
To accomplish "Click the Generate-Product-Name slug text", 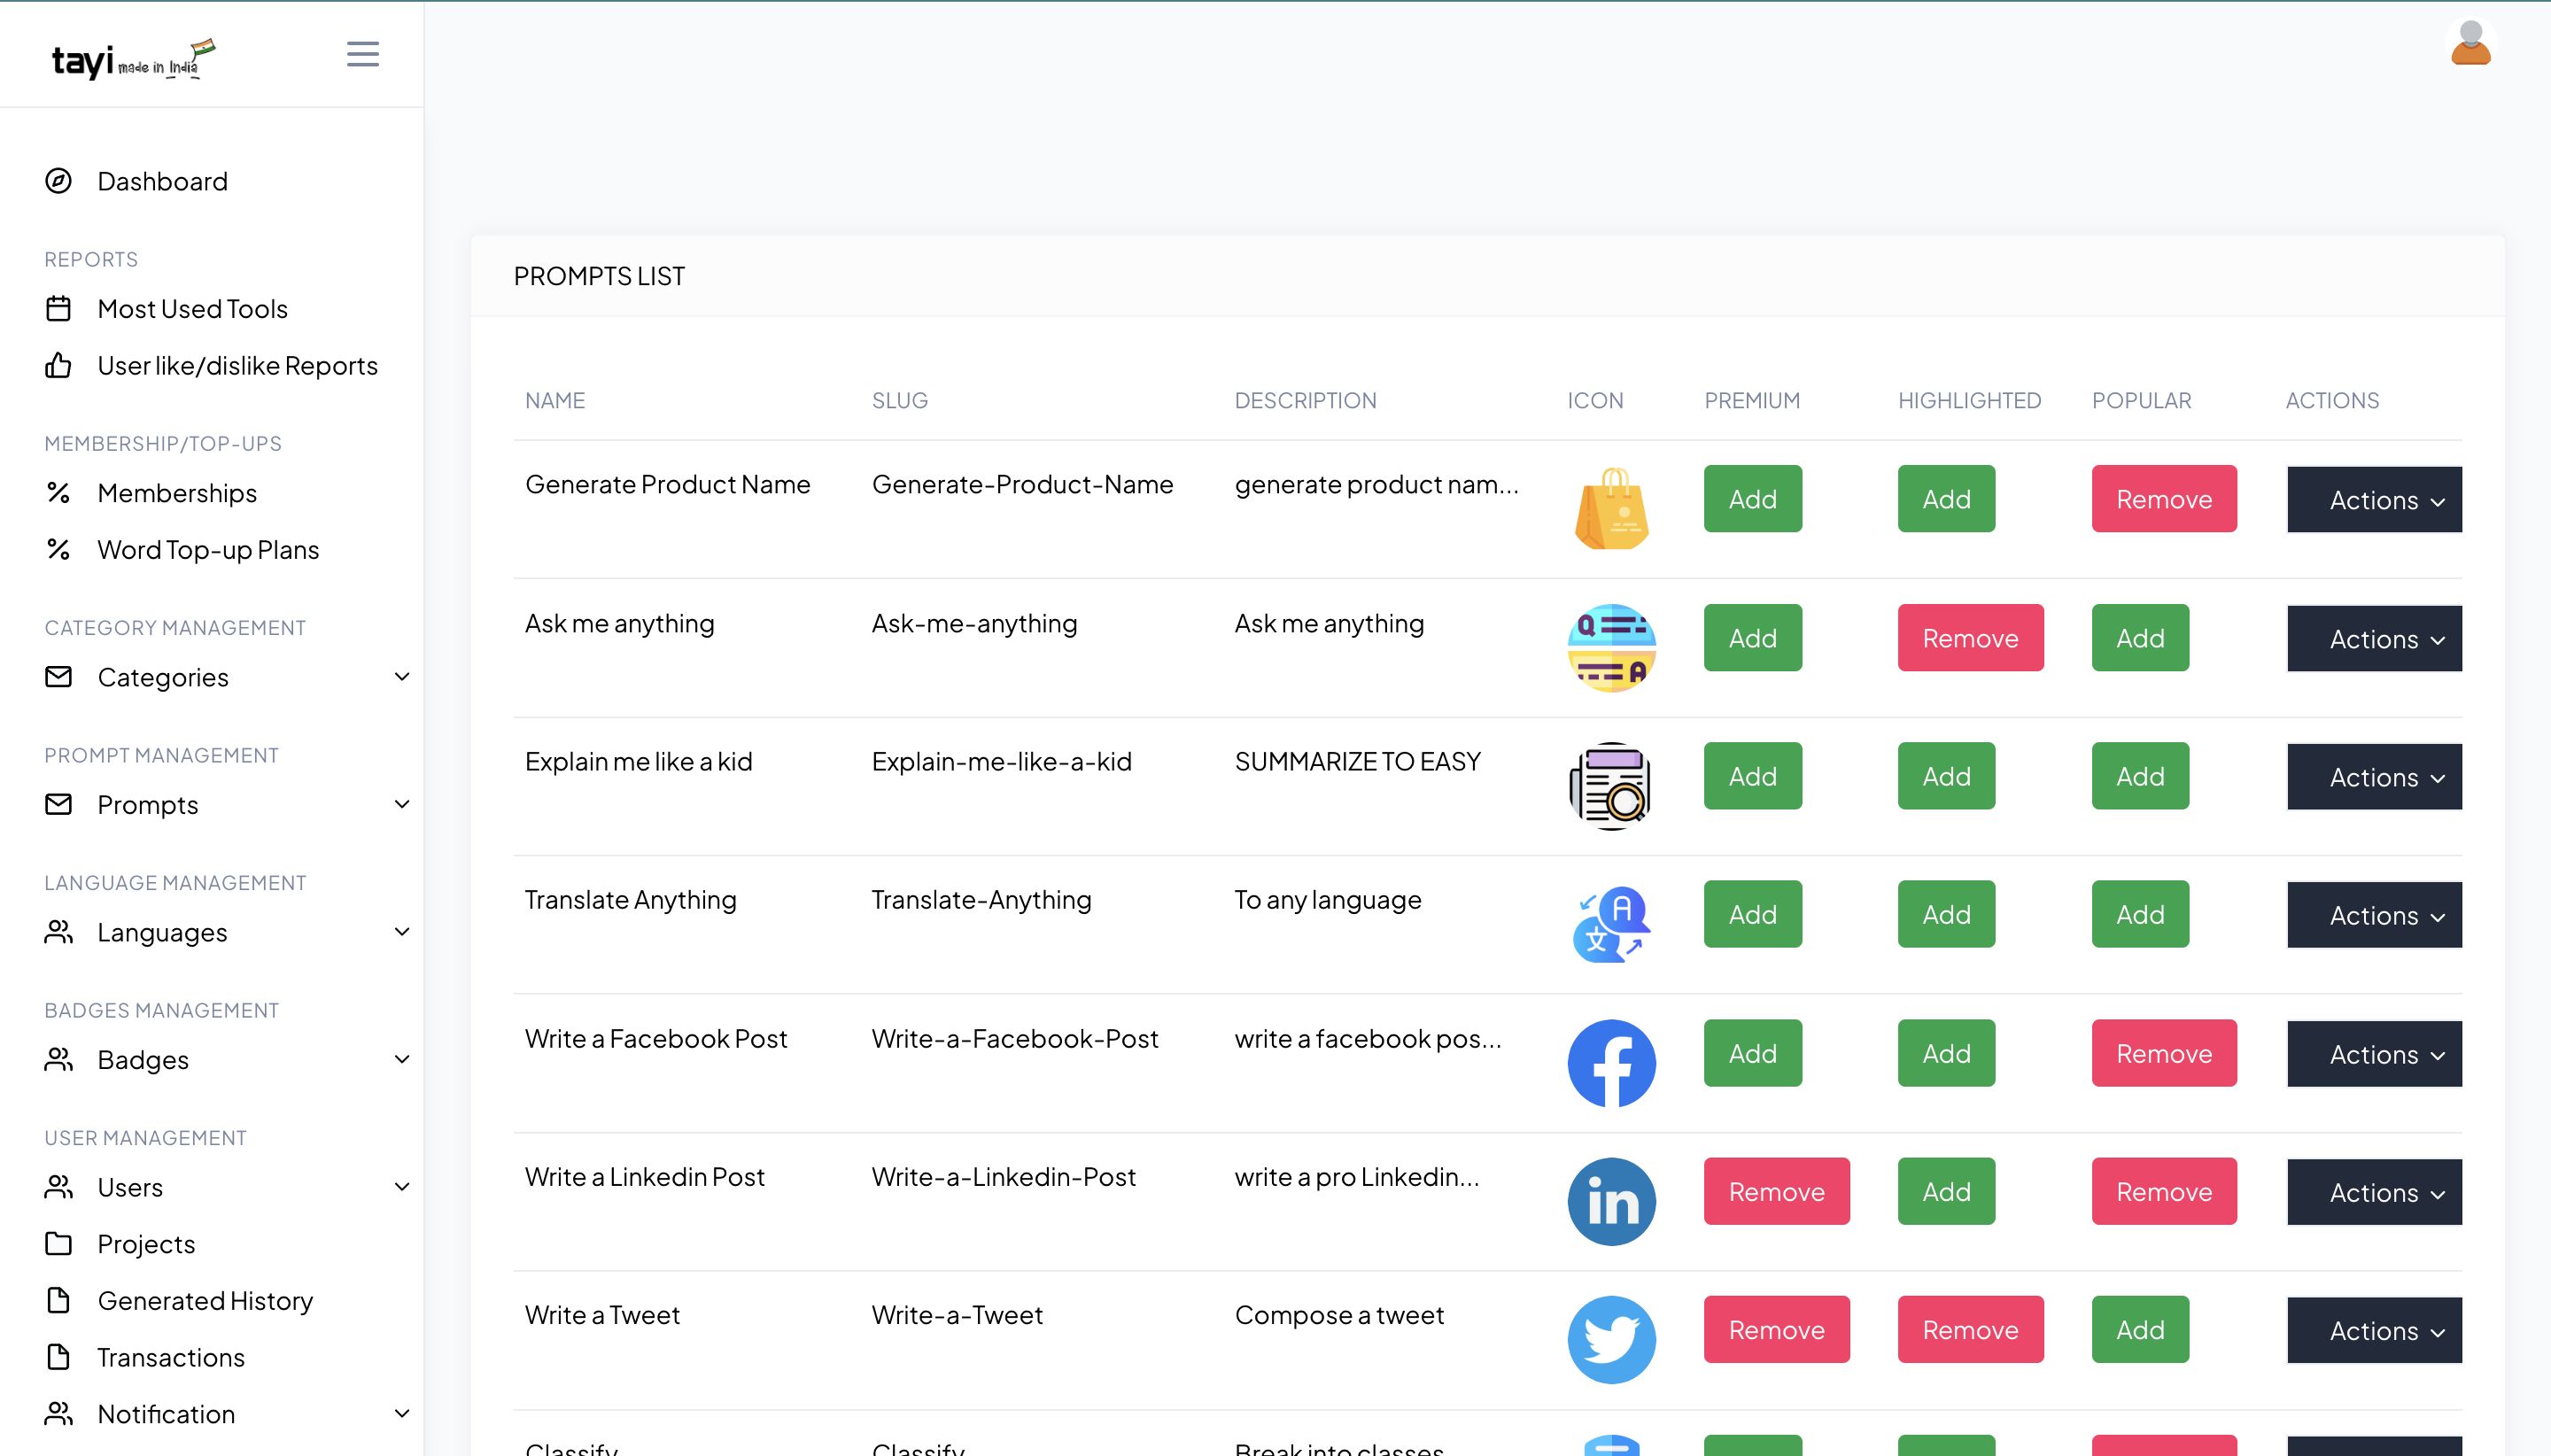I will coord(1022,484).
